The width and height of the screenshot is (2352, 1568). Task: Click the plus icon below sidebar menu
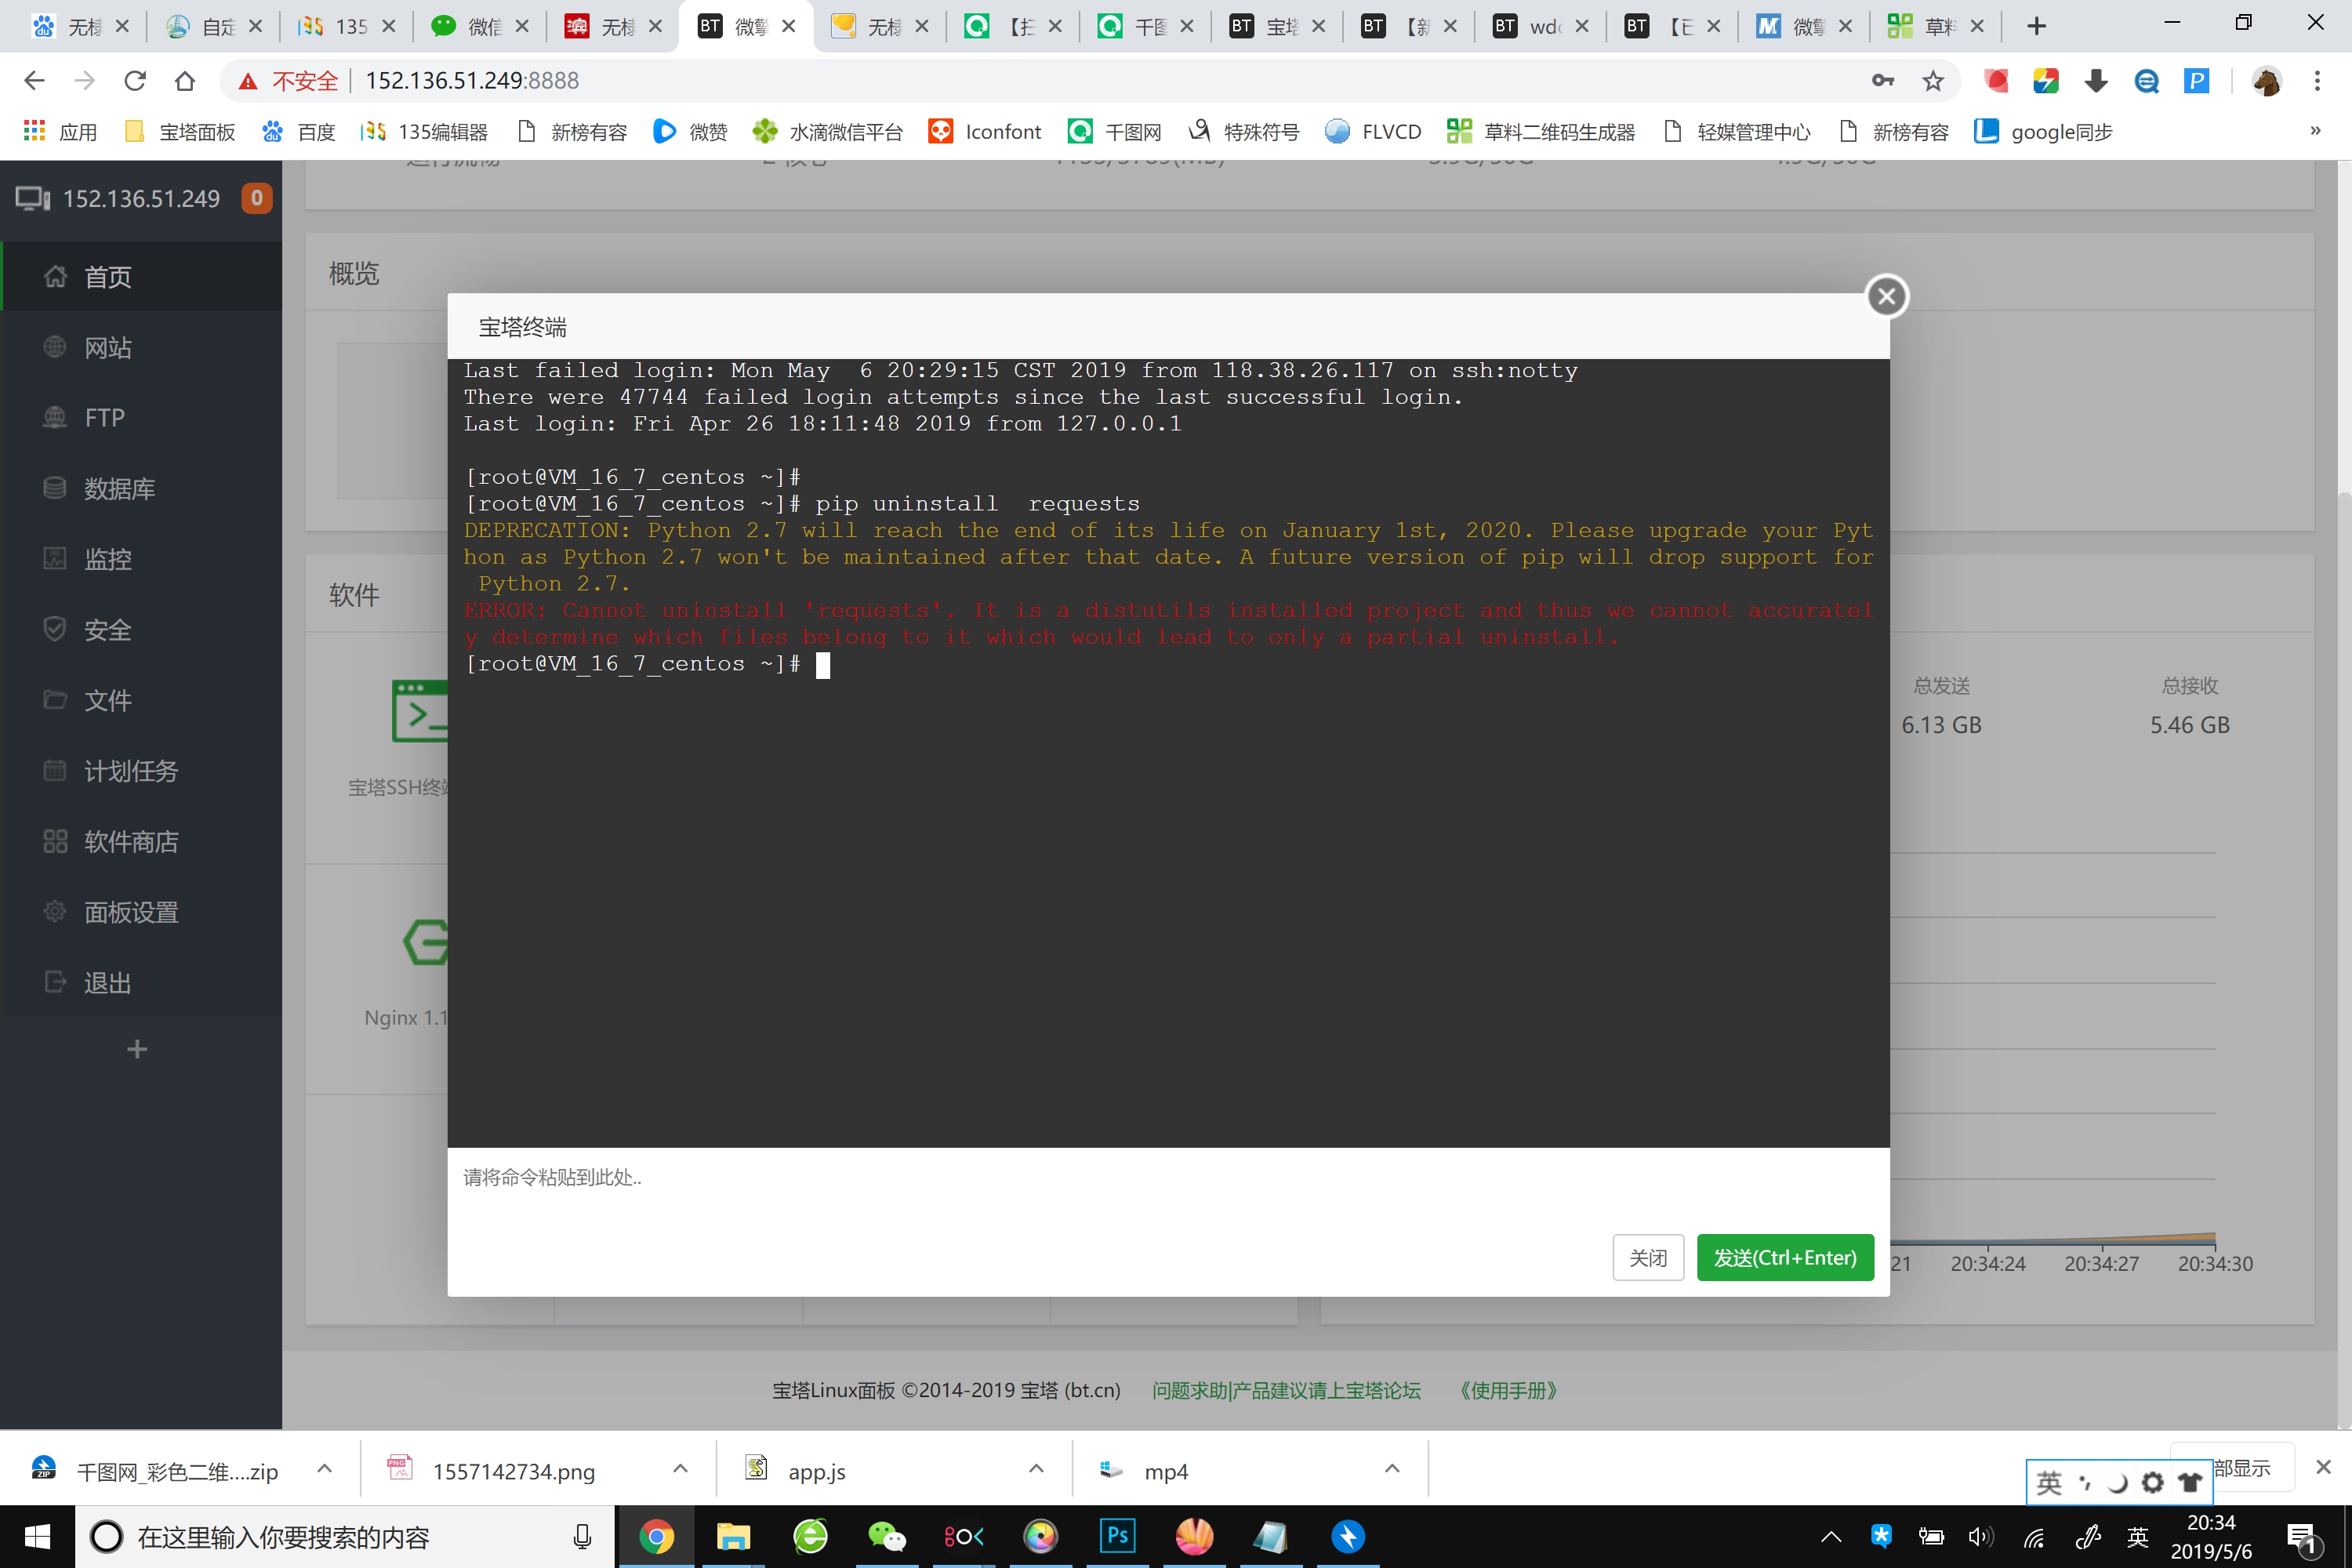tap(138, 1048)
